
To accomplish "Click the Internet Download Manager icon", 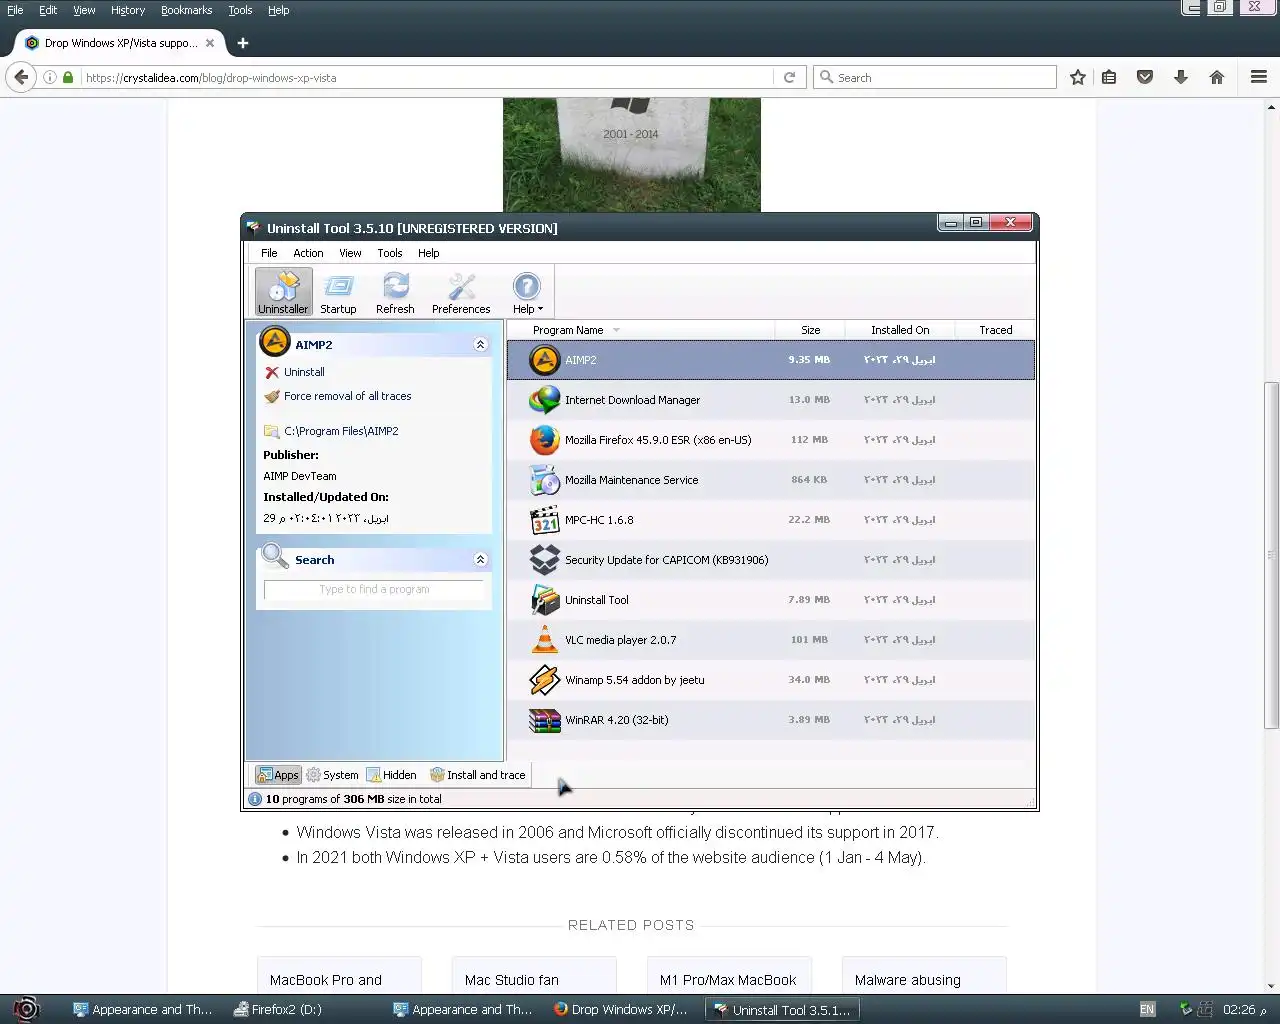I will point(544,400).
